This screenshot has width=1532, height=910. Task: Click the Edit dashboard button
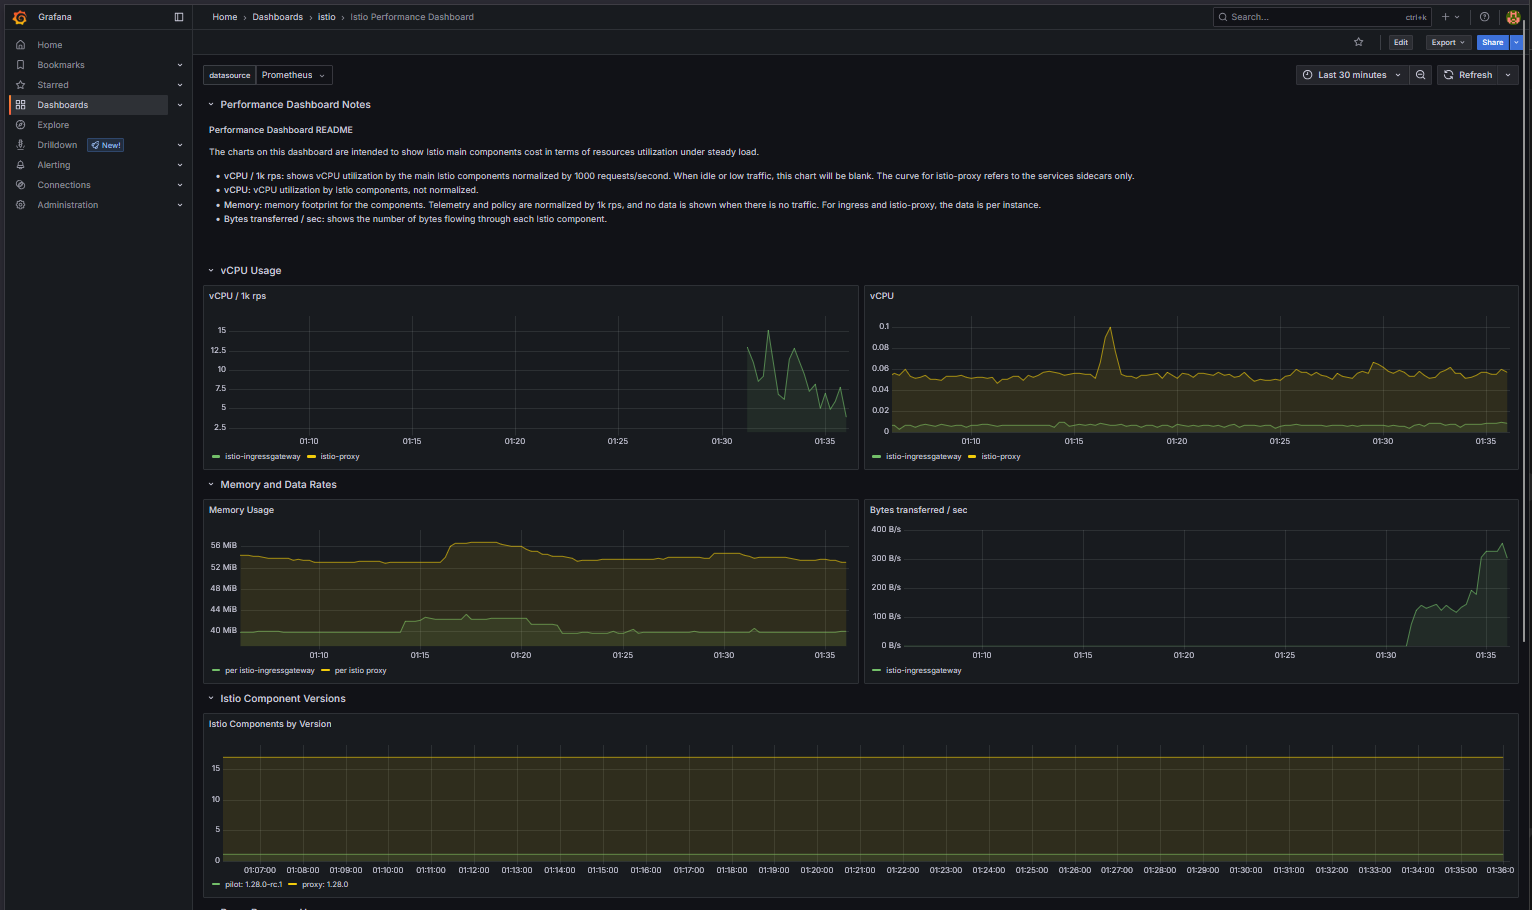1400,42
